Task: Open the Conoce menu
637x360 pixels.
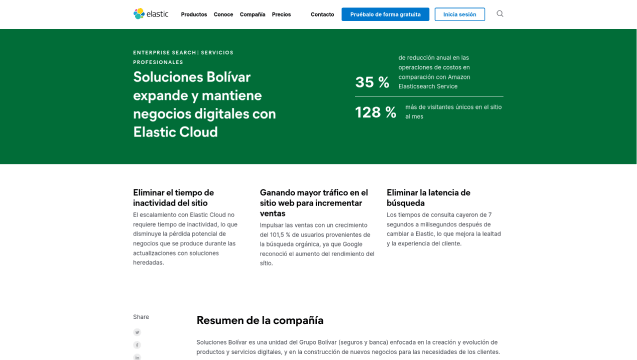Action: point(223,14)
